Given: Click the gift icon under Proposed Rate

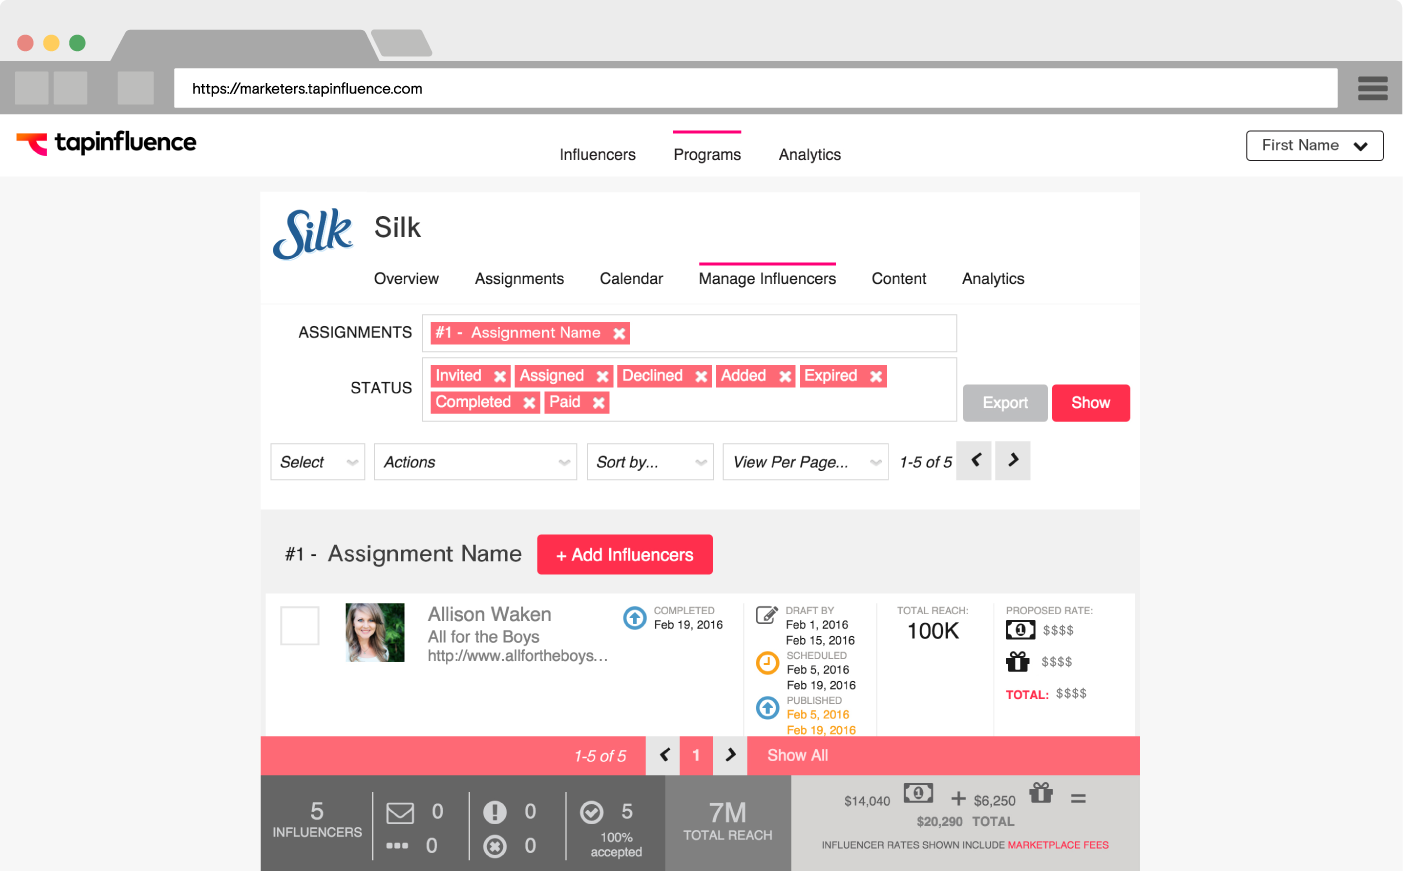Looking at the screenshot, I should 1018,661.
